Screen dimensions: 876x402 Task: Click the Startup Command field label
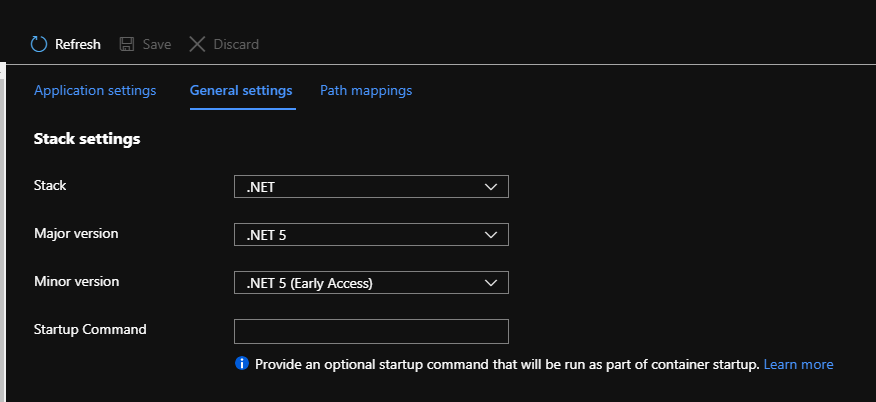coord(90,329)
